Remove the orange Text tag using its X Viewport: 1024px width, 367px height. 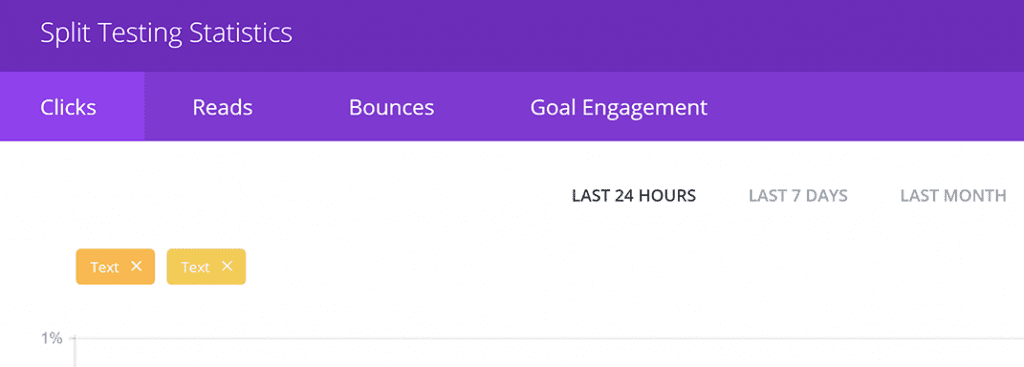[x=136, y=266]
